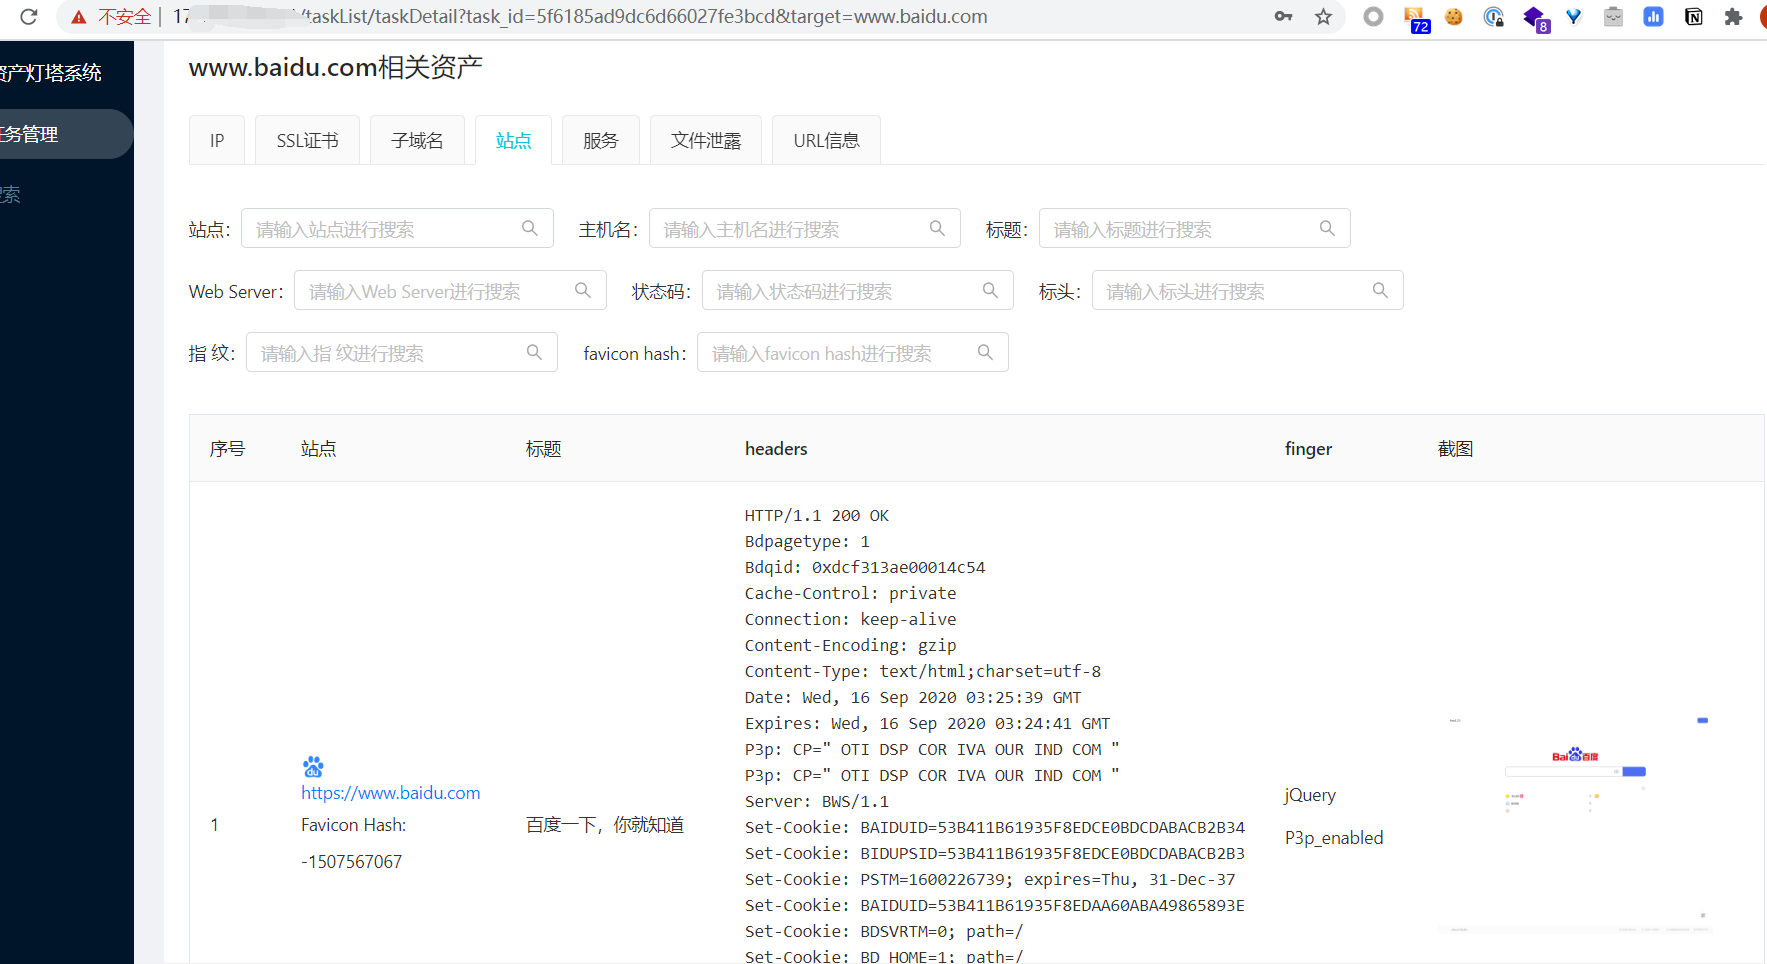The image size is (1767, 964).
Task: Bookmark this page with the star icon
Action: click(x=1323, y=16)
